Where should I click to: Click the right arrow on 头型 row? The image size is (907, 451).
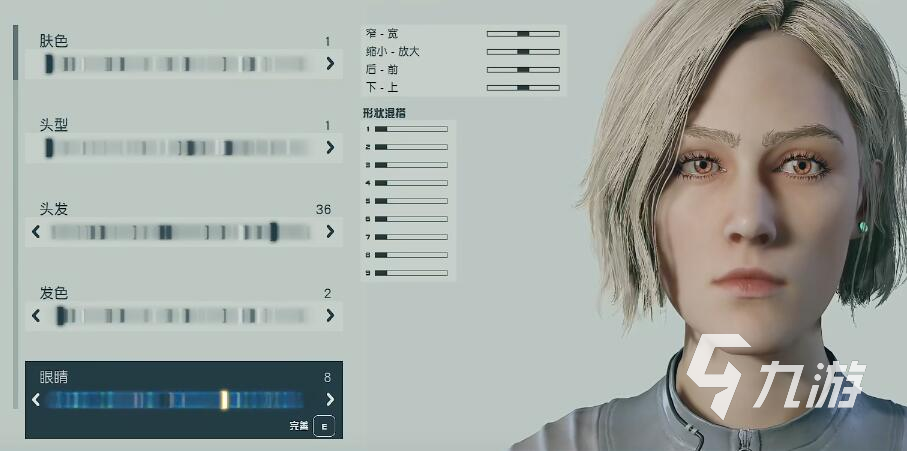click(x=330, y=148)
